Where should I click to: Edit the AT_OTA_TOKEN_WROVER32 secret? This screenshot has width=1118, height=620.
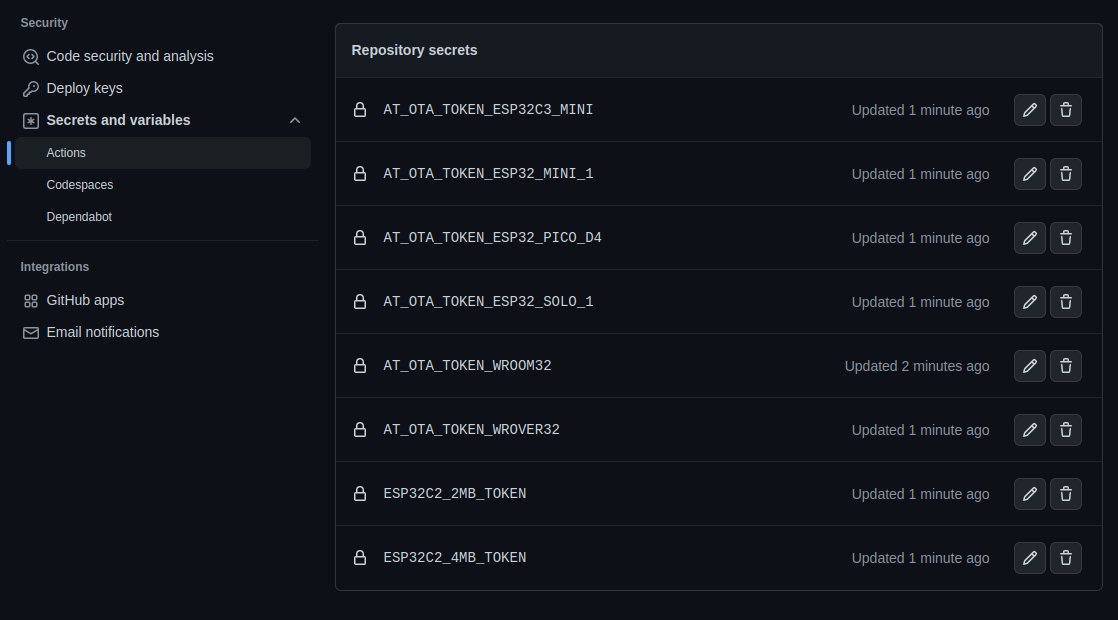pyautogui.click(x=1029, y=429)
